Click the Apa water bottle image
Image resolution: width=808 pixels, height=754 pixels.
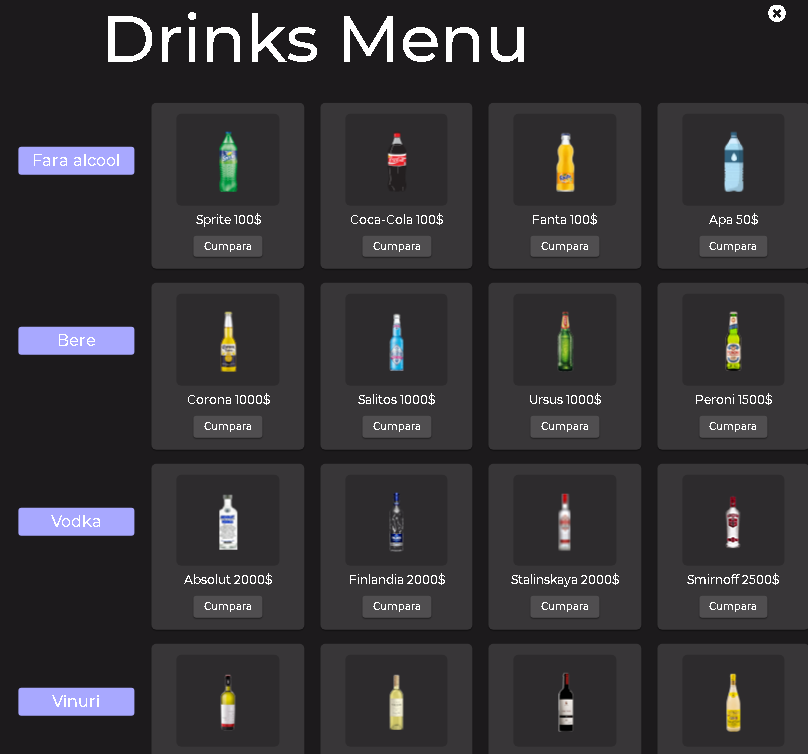[x=733, y=161]
